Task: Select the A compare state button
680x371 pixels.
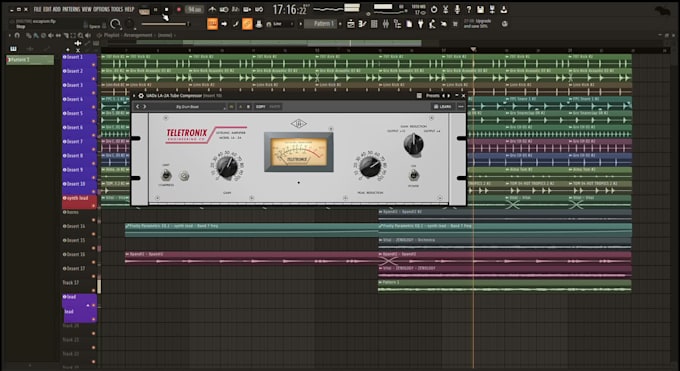Action: (240, 107)
